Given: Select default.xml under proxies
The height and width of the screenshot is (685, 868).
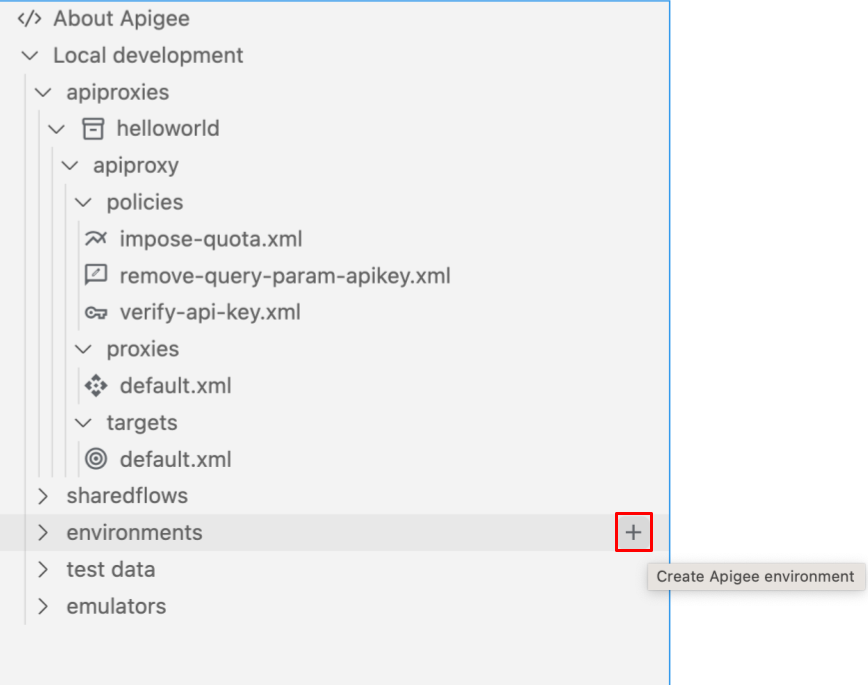Looking at the screenshot, I should coord(176,385).
